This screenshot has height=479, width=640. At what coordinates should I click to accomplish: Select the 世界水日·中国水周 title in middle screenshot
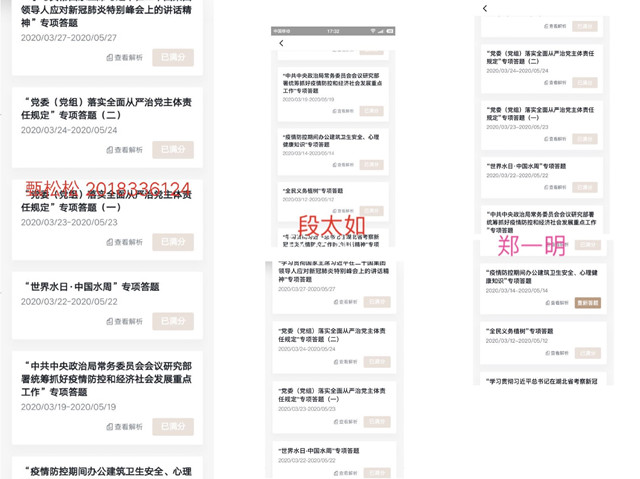point(319,451)
